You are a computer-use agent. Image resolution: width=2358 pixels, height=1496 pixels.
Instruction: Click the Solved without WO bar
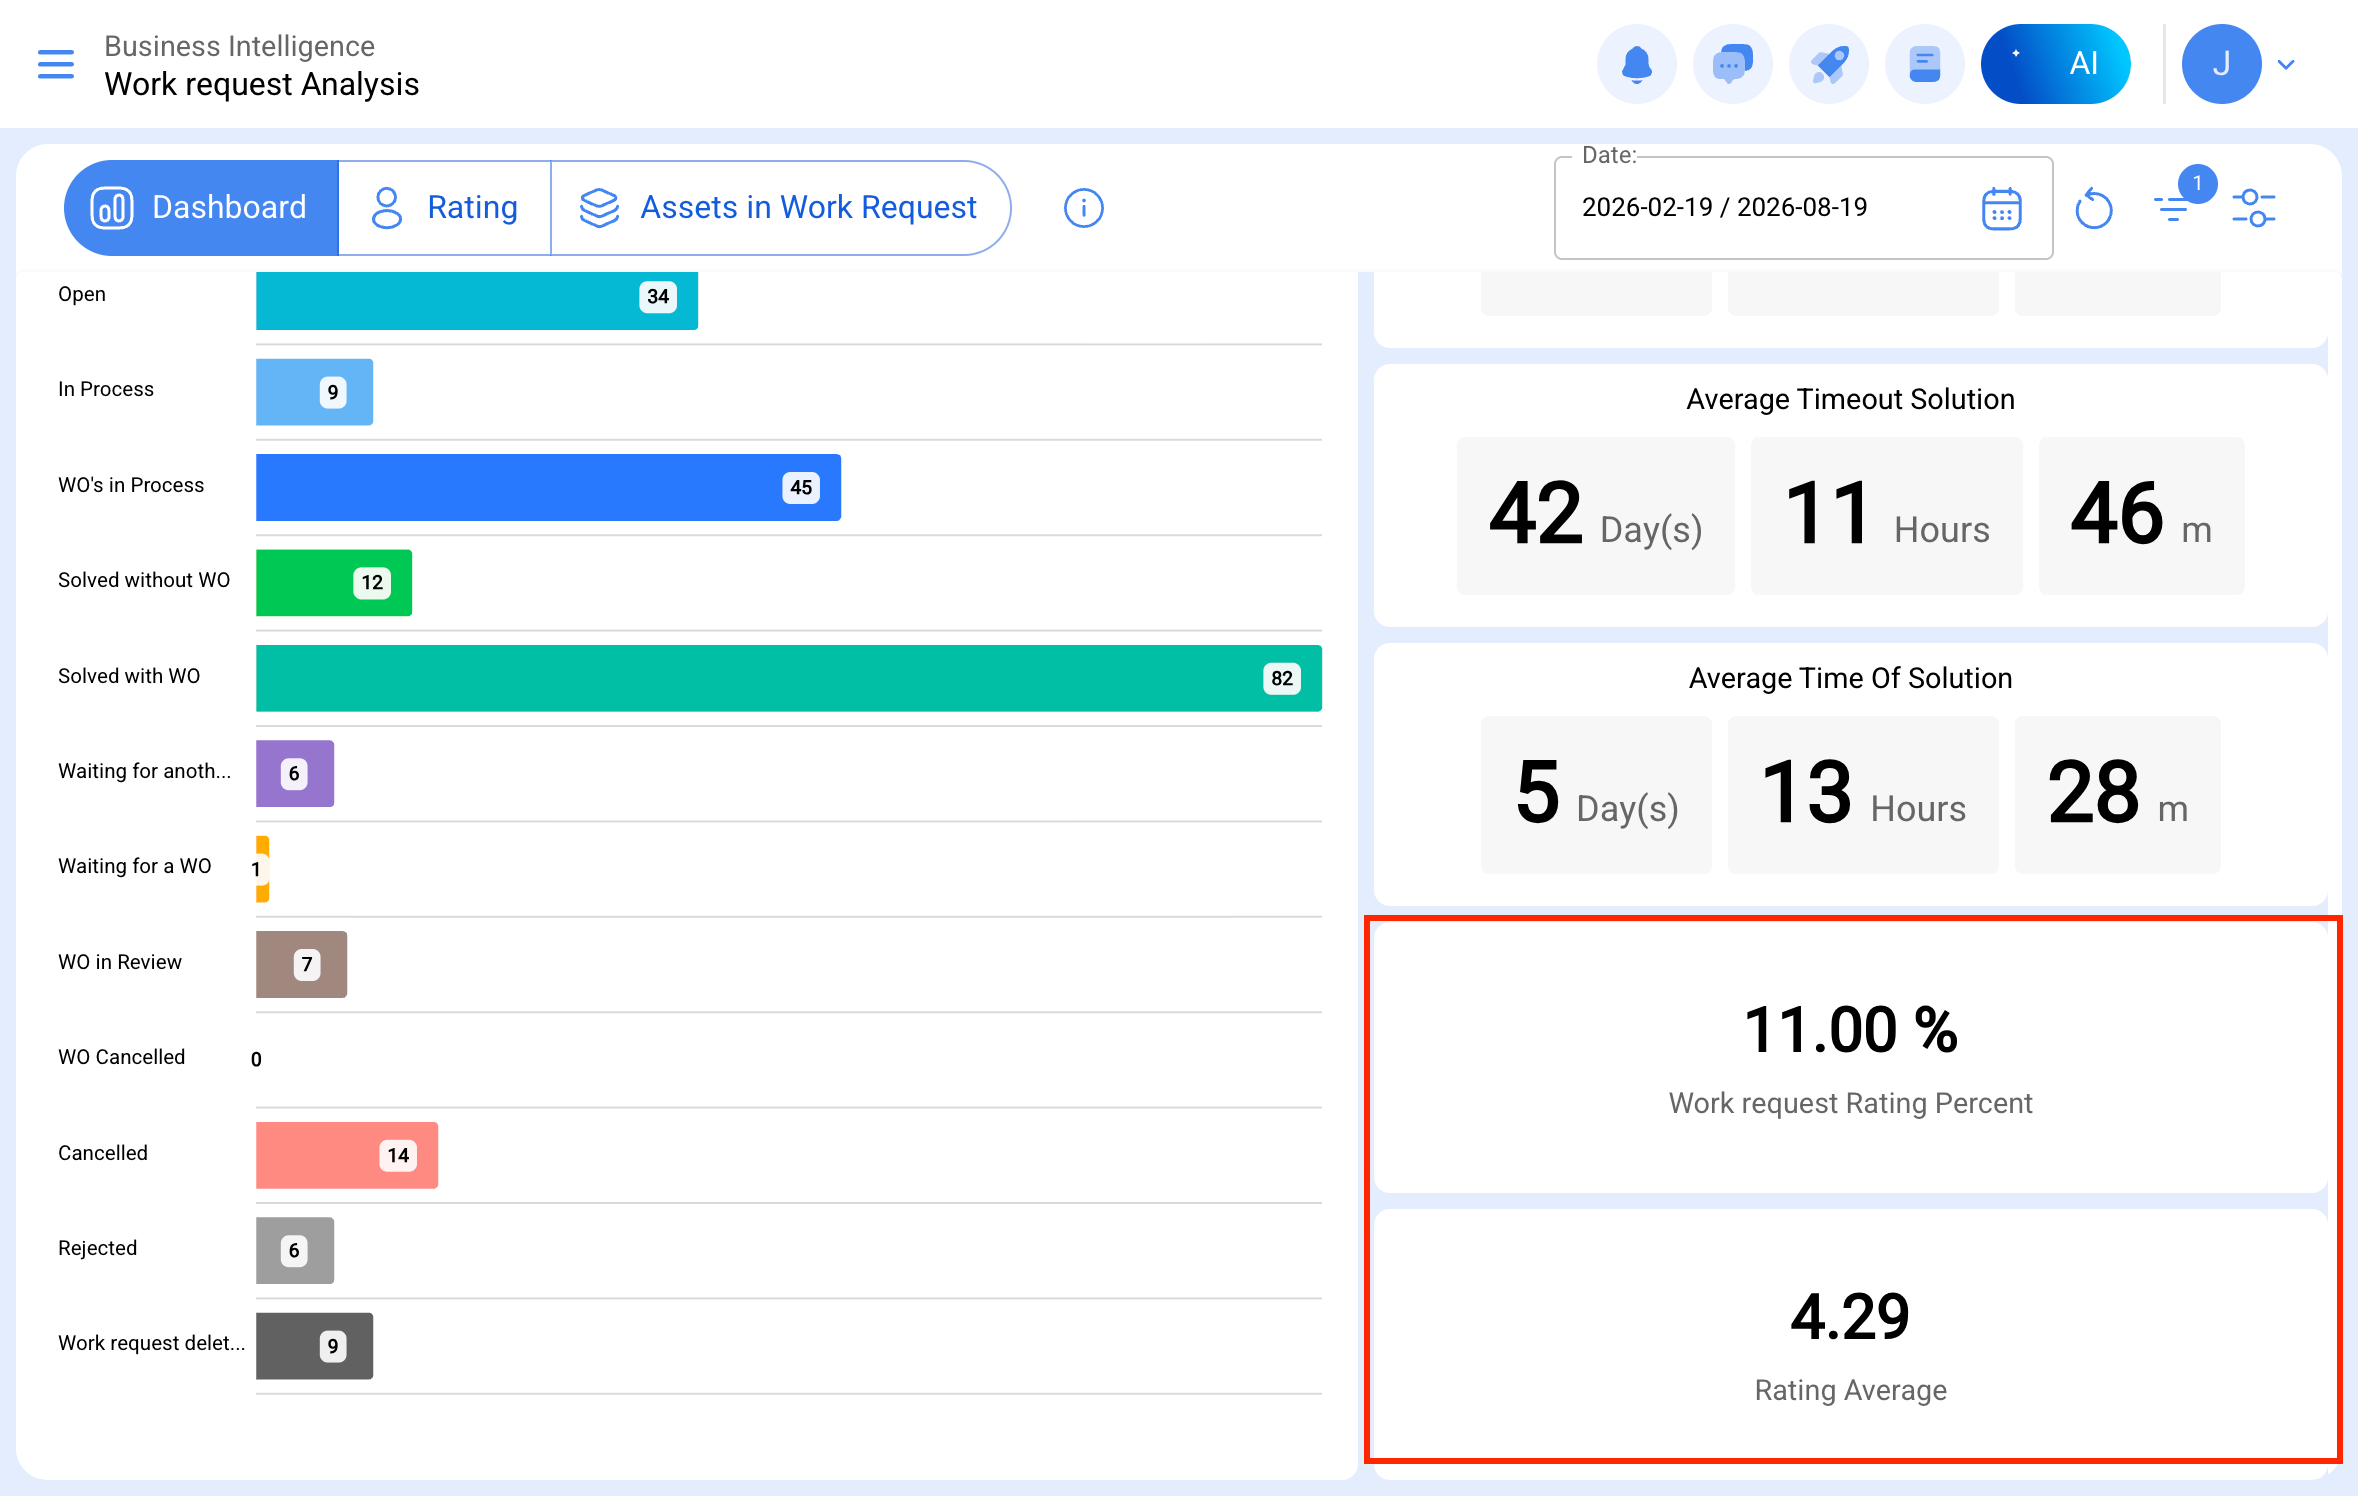[x=334, y=583]
